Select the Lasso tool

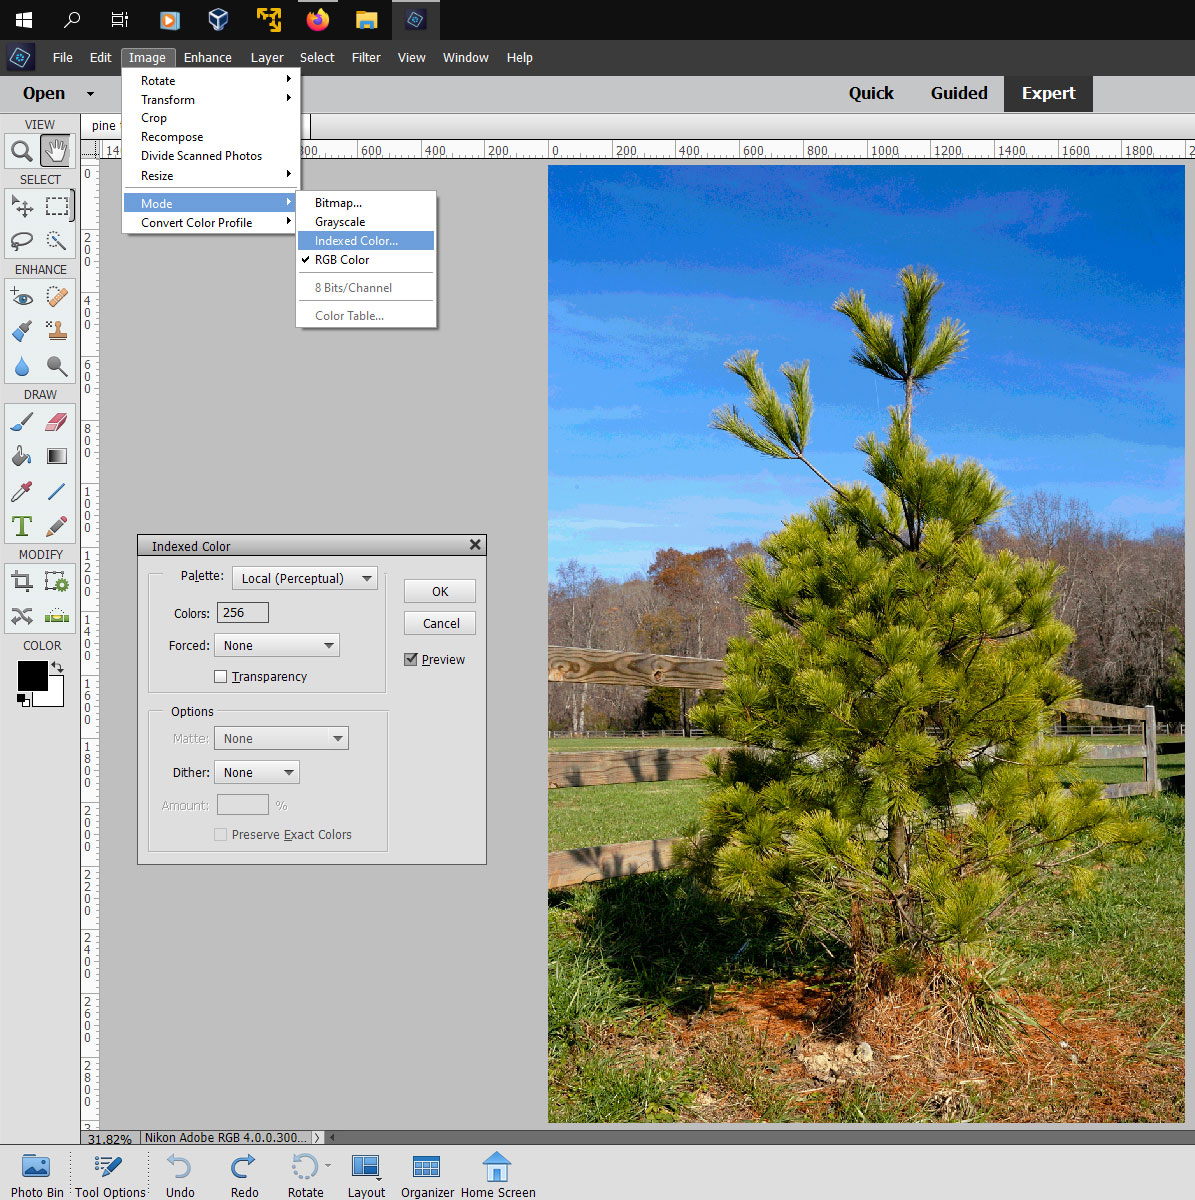click(x=22, y=241)
